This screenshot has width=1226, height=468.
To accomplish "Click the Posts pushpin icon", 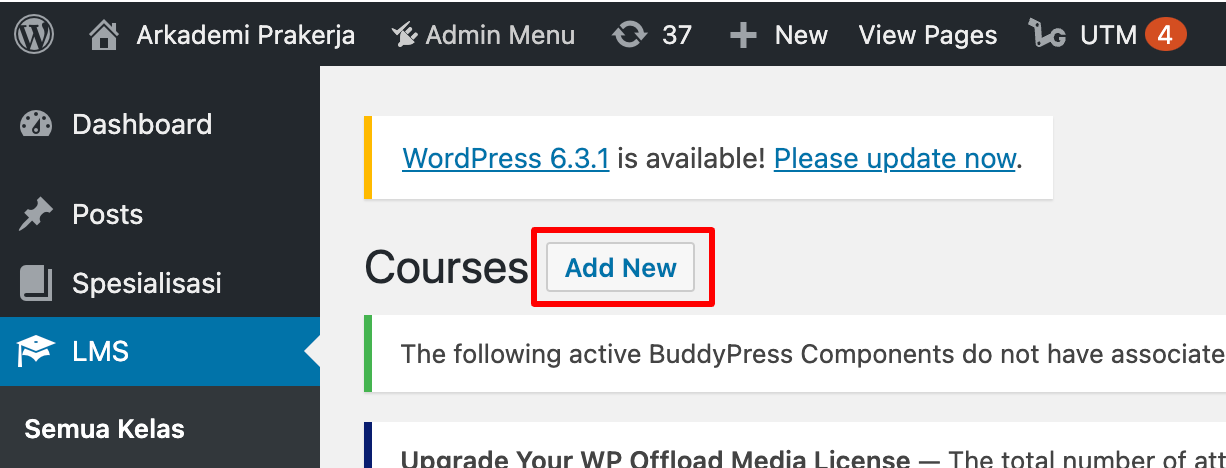I will coord(36,214).
